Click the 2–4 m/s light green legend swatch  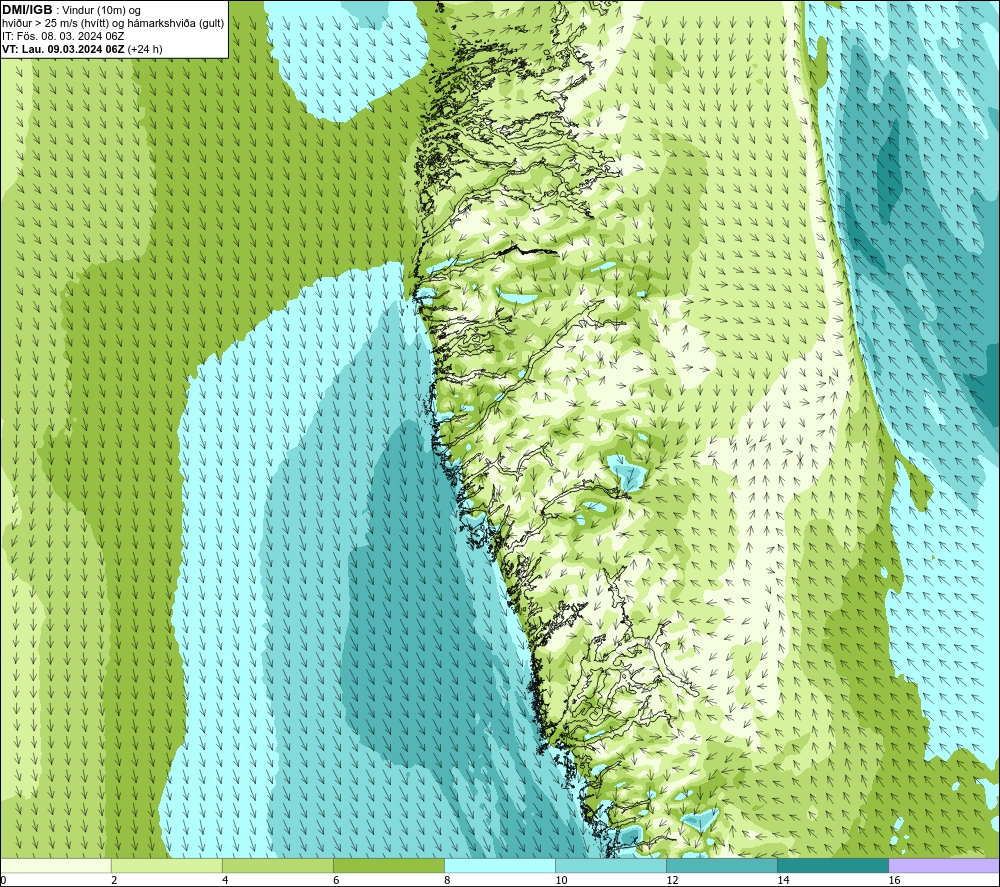click(167, 865)
